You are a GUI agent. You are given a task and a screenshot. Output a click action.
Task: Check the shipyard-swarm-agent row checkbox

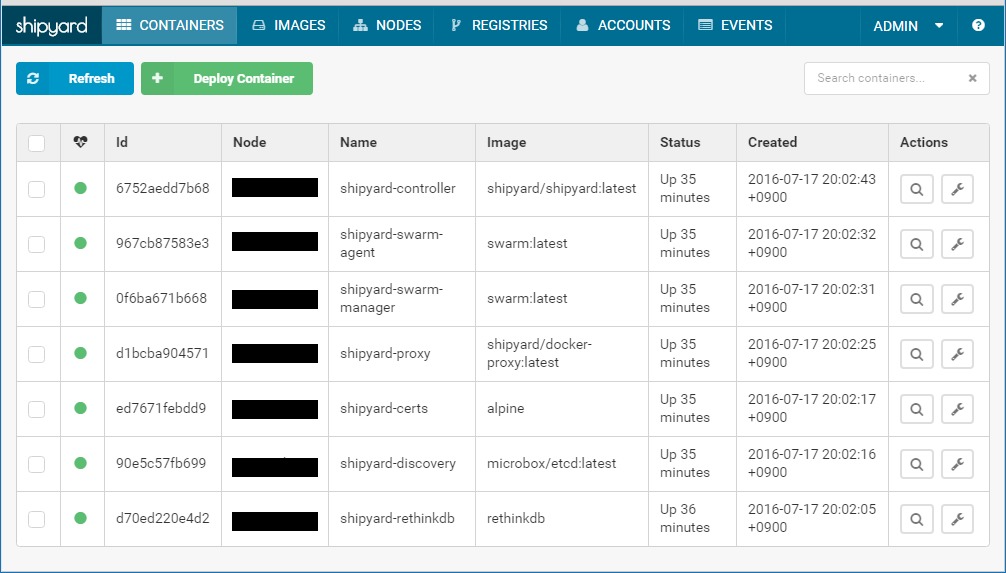(37, 244)
